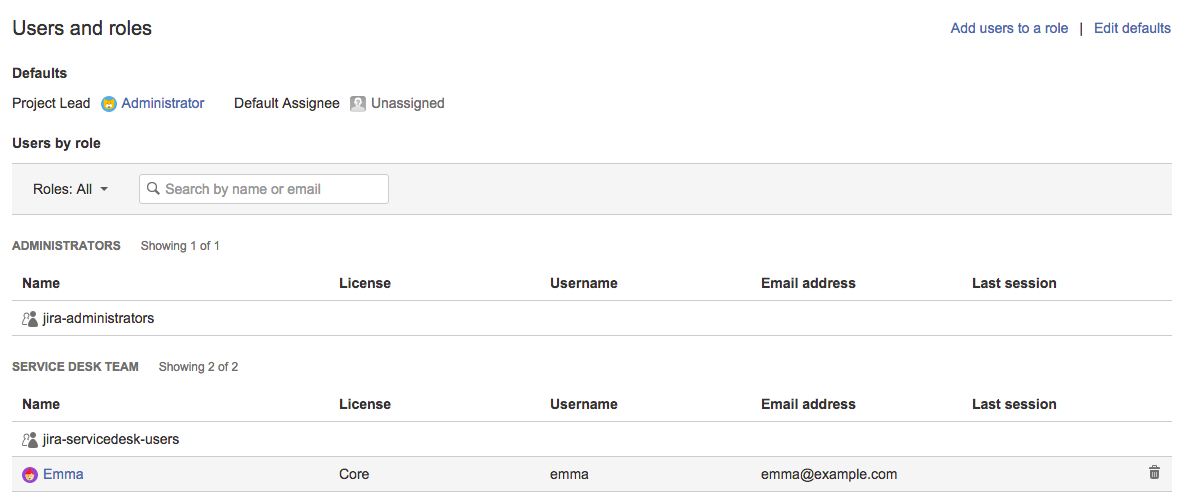This screenshot has height=504, width=1187.
Task: Click the Service Desk Team License header
Action: coord(365,404)
